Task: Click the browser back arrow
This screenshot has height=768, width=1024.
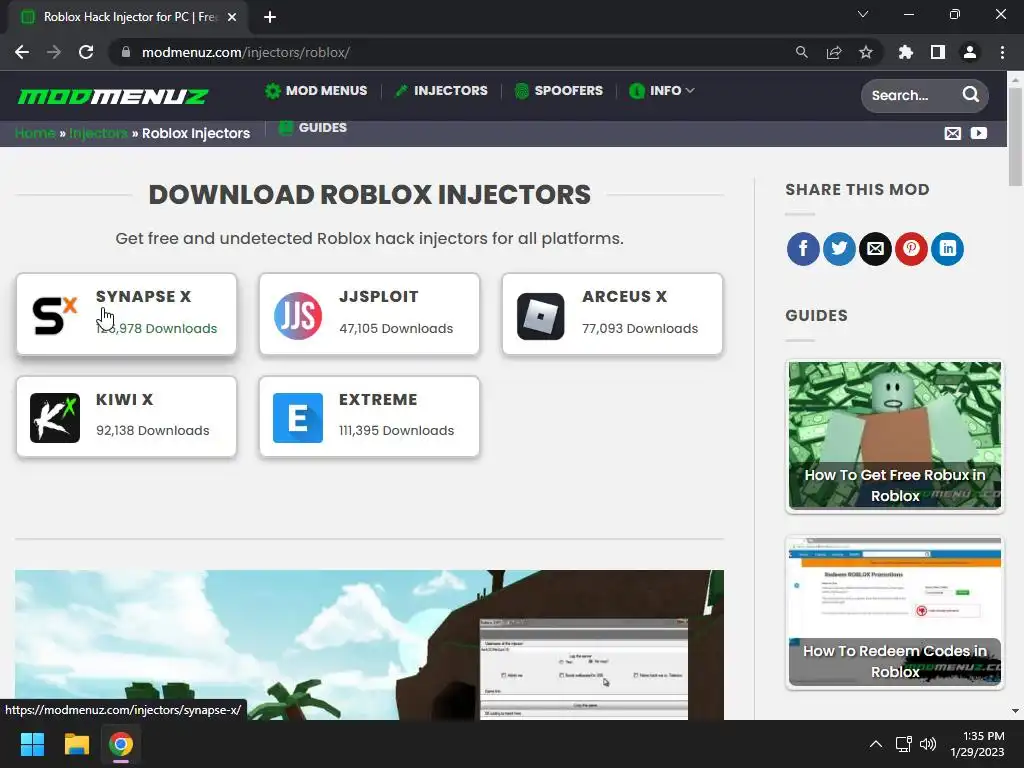Action: pos(22,52)
